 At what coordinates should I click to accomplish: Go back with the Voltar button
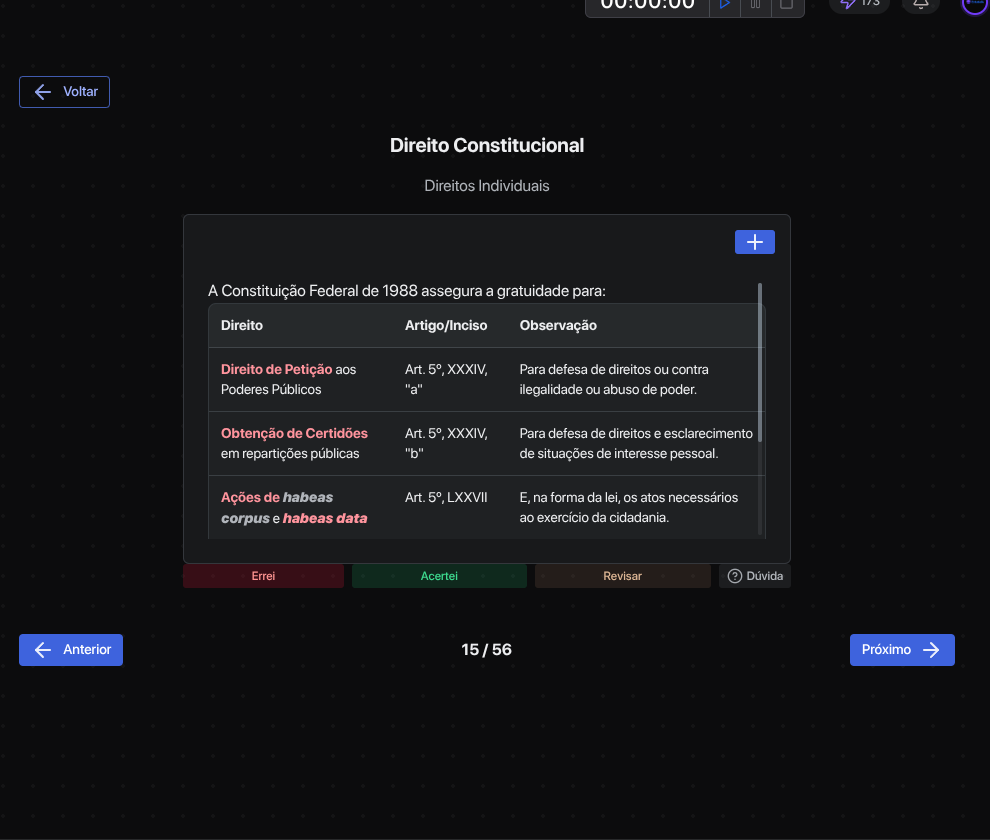point(65,92)
